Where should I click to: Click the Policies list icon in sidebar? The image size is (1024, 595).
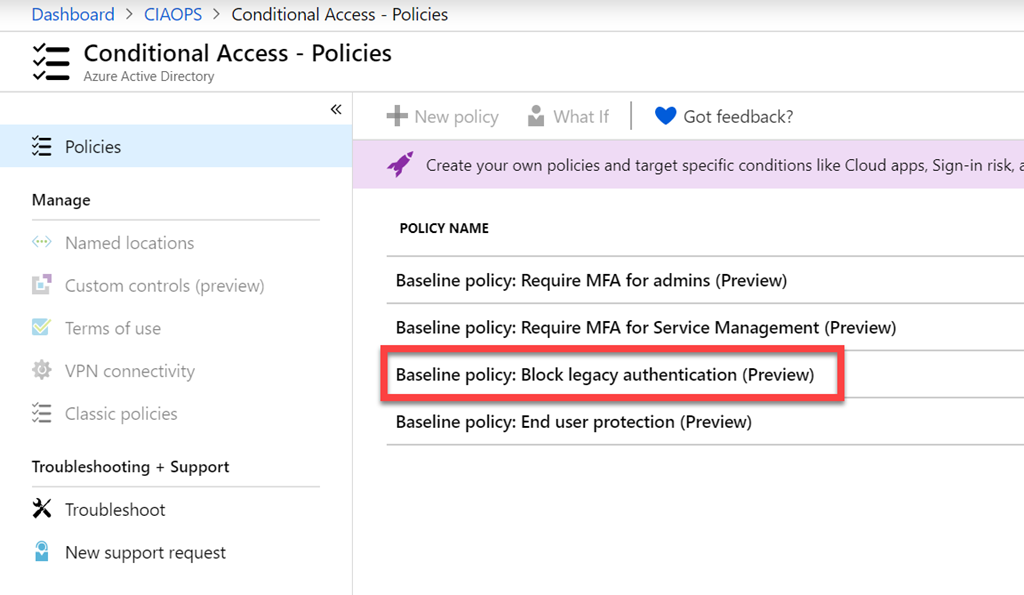pos(41,147)
